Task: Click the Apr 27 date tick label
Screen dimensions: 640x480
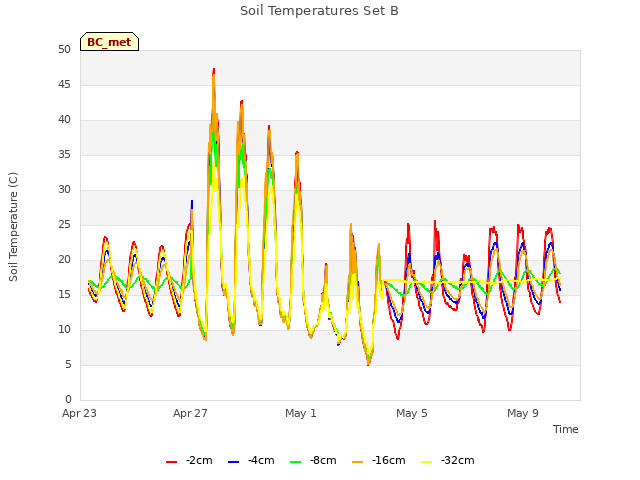Action: point(190,413)
